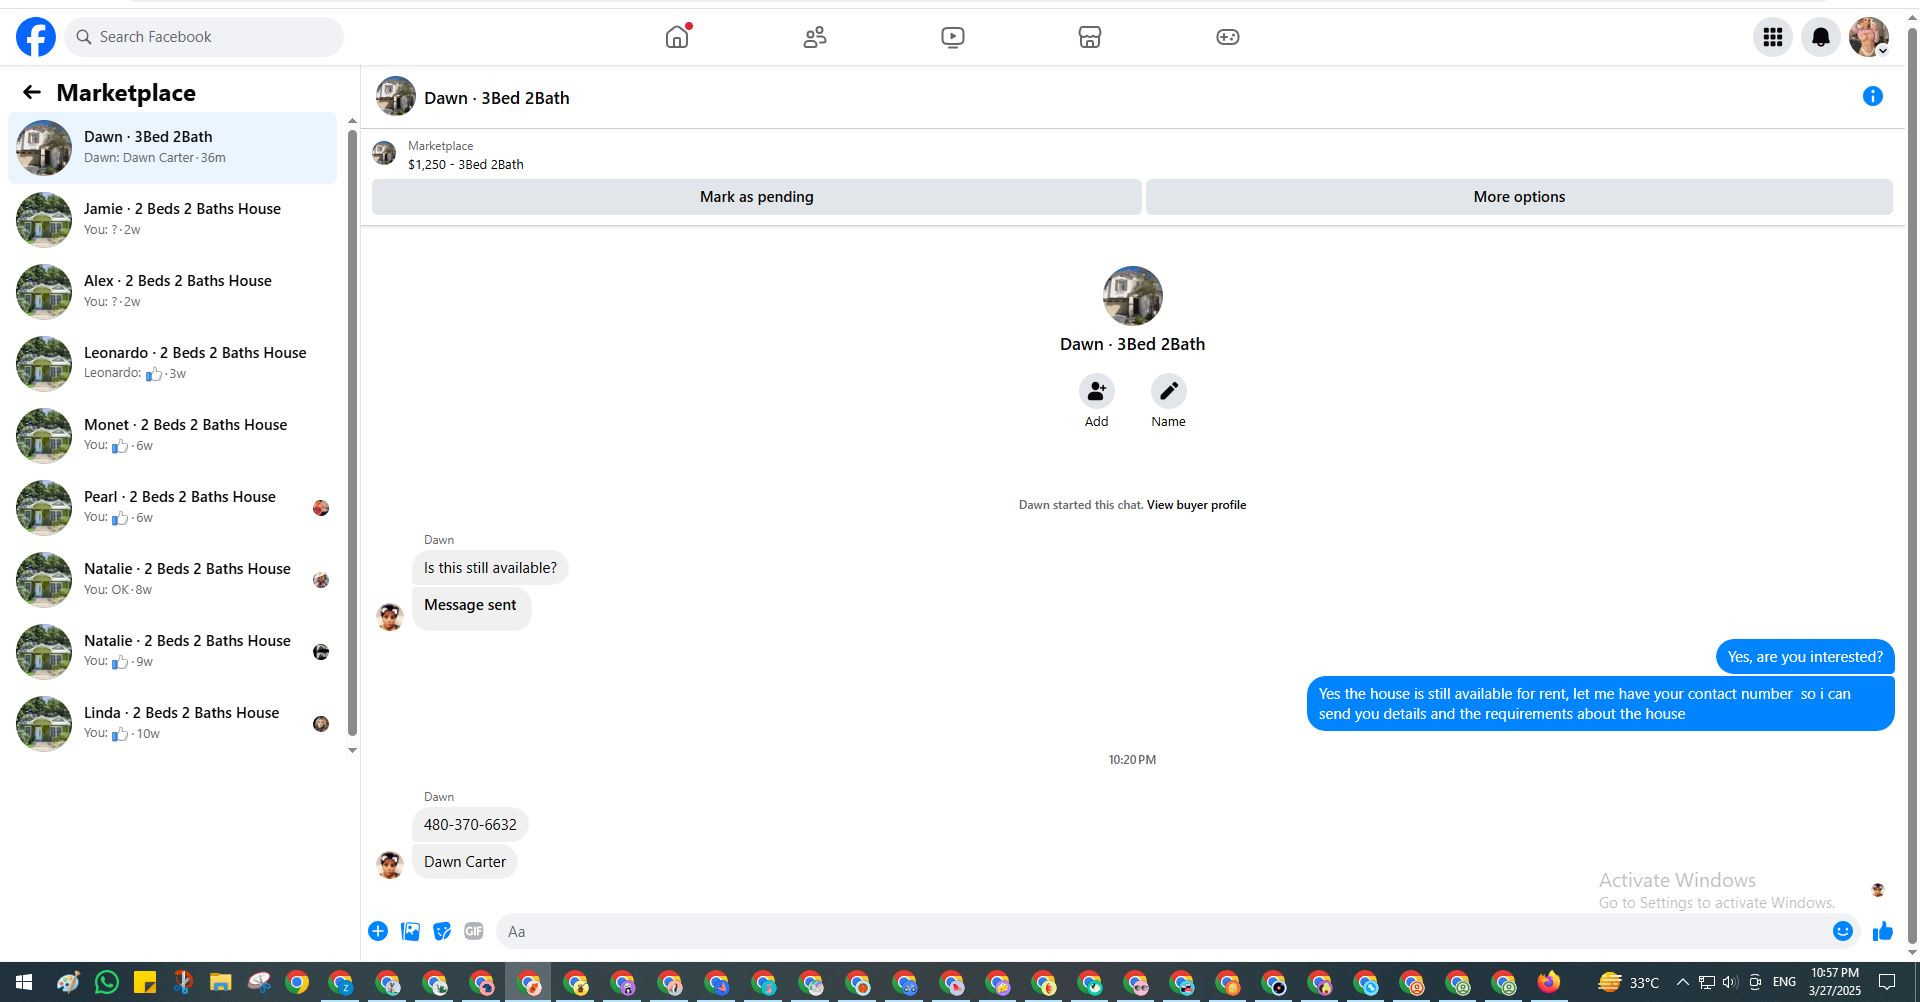
Task: Click More options button
Action: (x=1519, y=197)
